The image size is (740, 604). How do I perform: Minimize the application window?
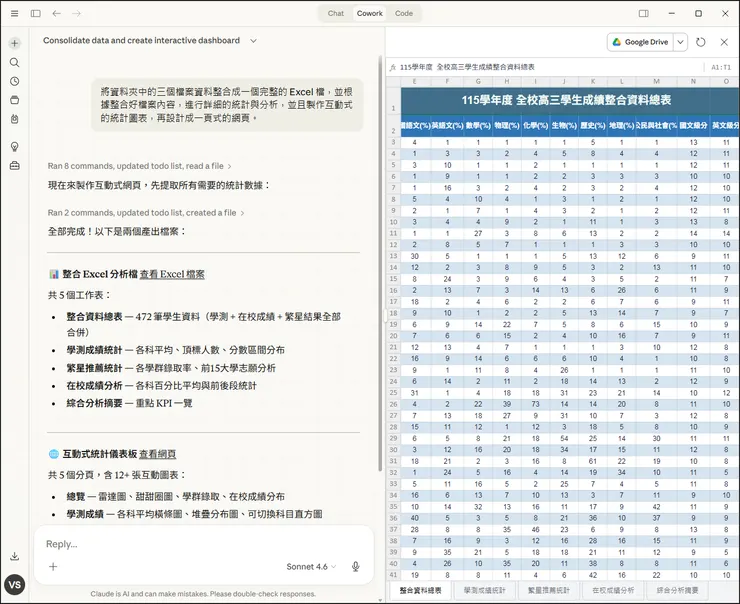[x=672, y=13]
